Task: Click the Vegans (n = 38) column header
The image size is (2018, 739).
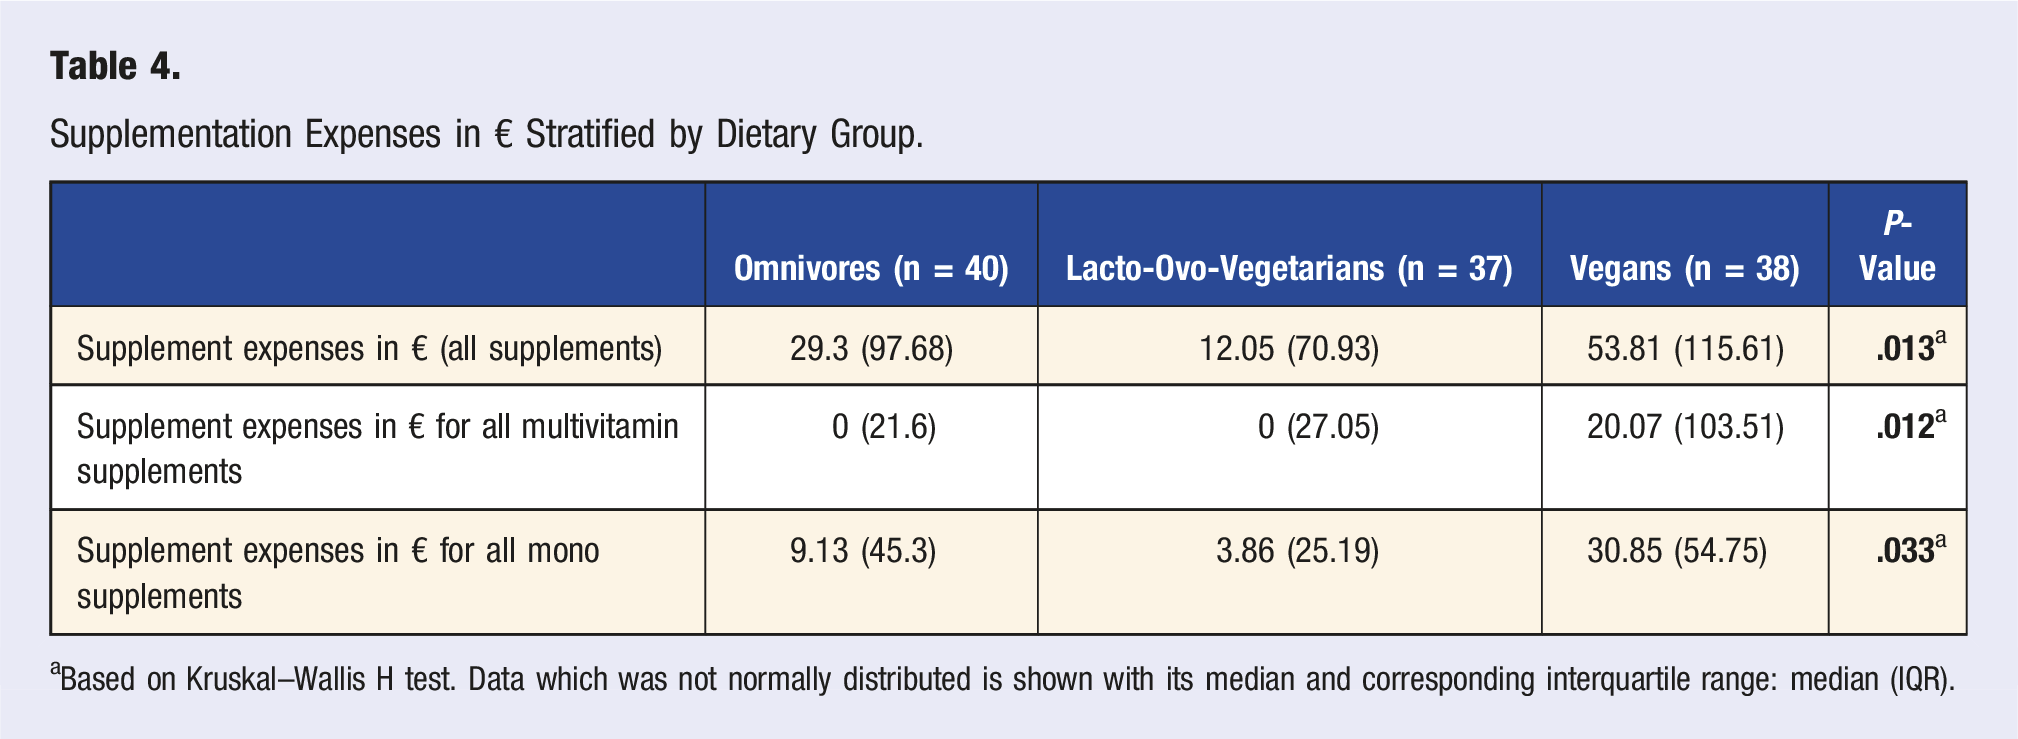Action: coord(1685,268)
